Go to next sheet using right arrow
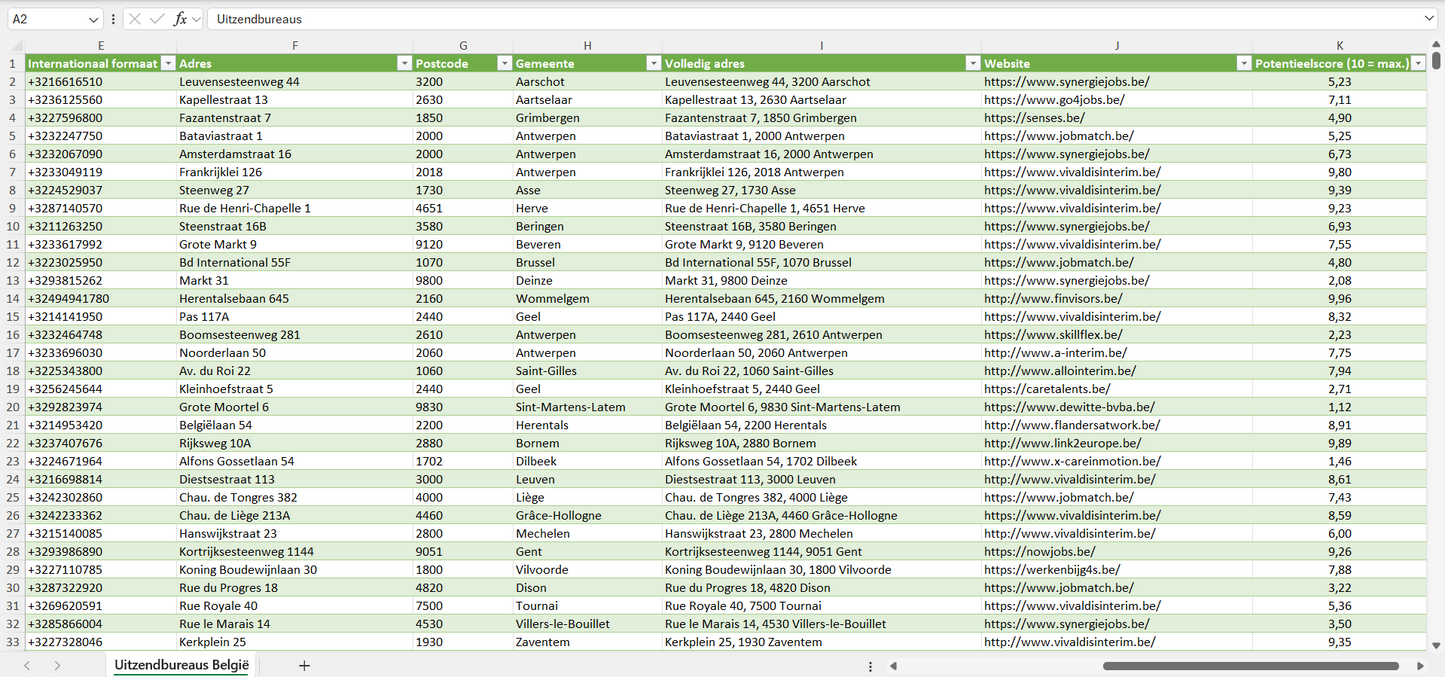 pos(57,665)
